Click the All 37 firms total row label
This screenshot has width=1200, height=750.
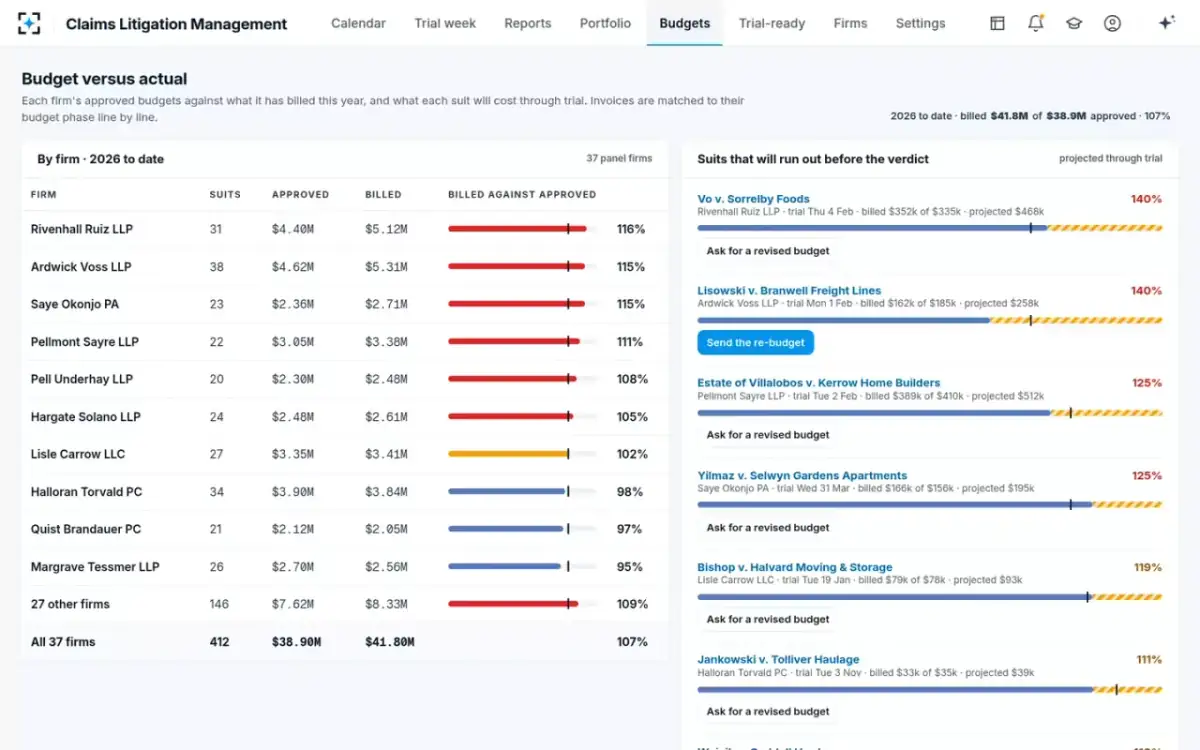[63, 642]
